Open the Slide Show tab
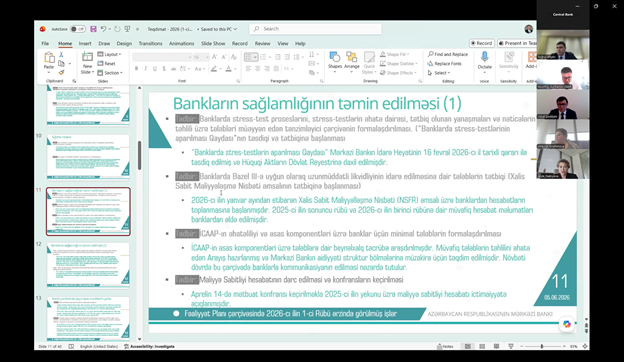Viewport: 624px width, 362px height. click(213, 43)
